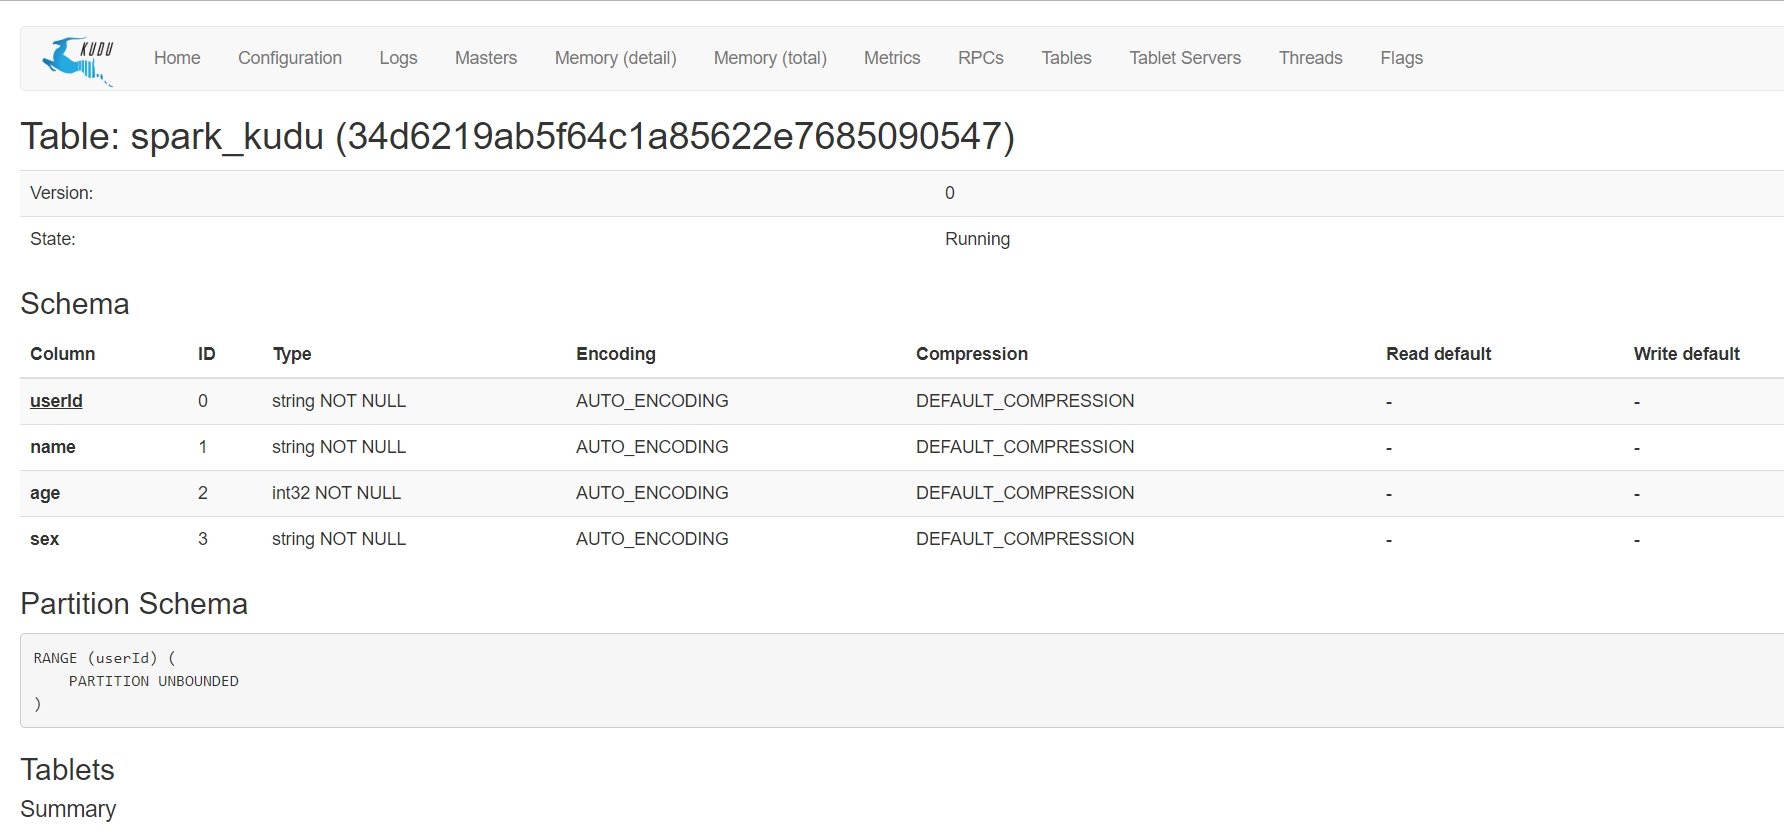This screenshot has width=1784, height=833.
Task: Click DEFAULT_COMPRESSION in the sex row
Action: coord(1025,539)
